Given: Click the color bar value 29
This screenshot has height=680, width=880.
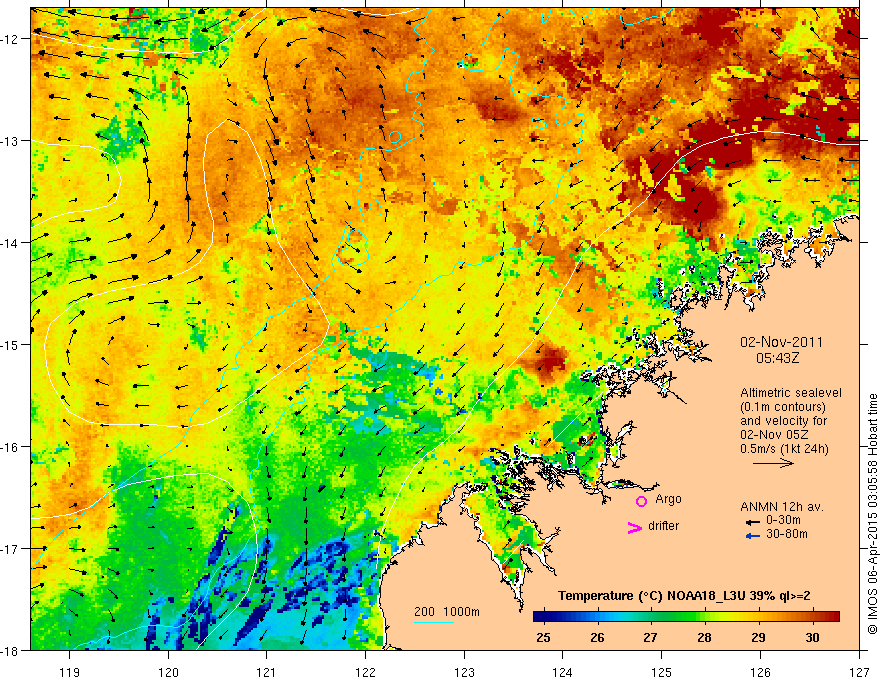Looking at the screenshot, I should tap(758, 638).
